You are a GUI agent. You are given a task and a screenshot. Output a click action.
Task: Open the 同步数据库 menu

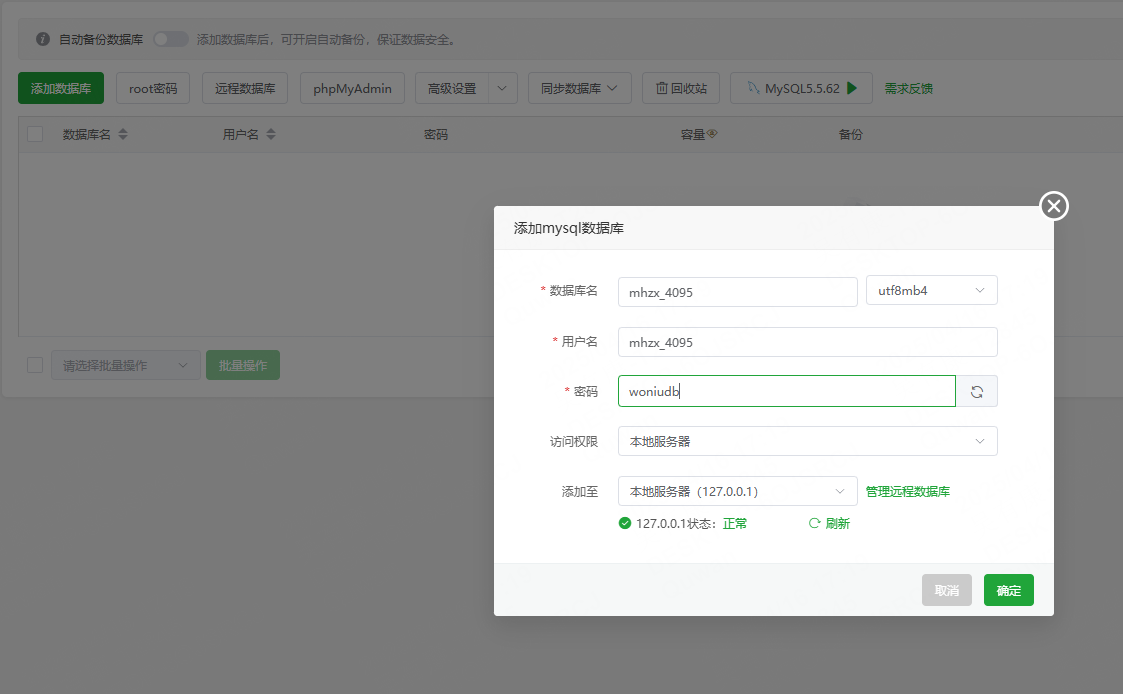pos(579,88)
